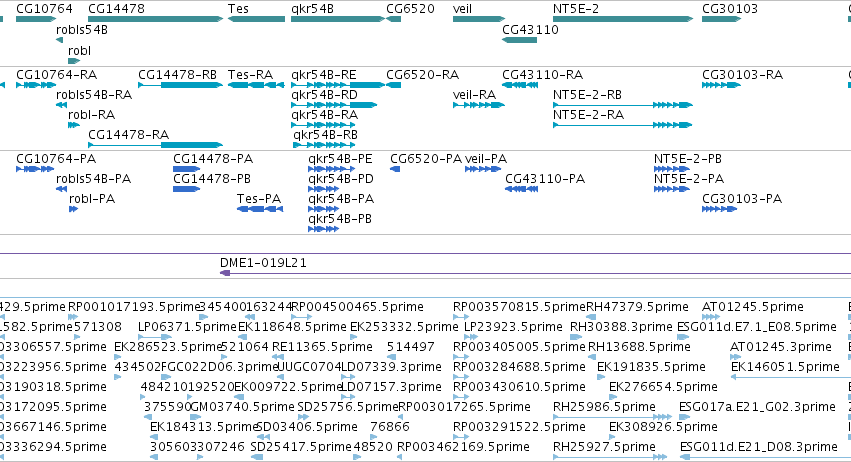Viewport: 851px width, 462px height.
Task: Click EST AT01245.5prime
Action: pos(753,307)
